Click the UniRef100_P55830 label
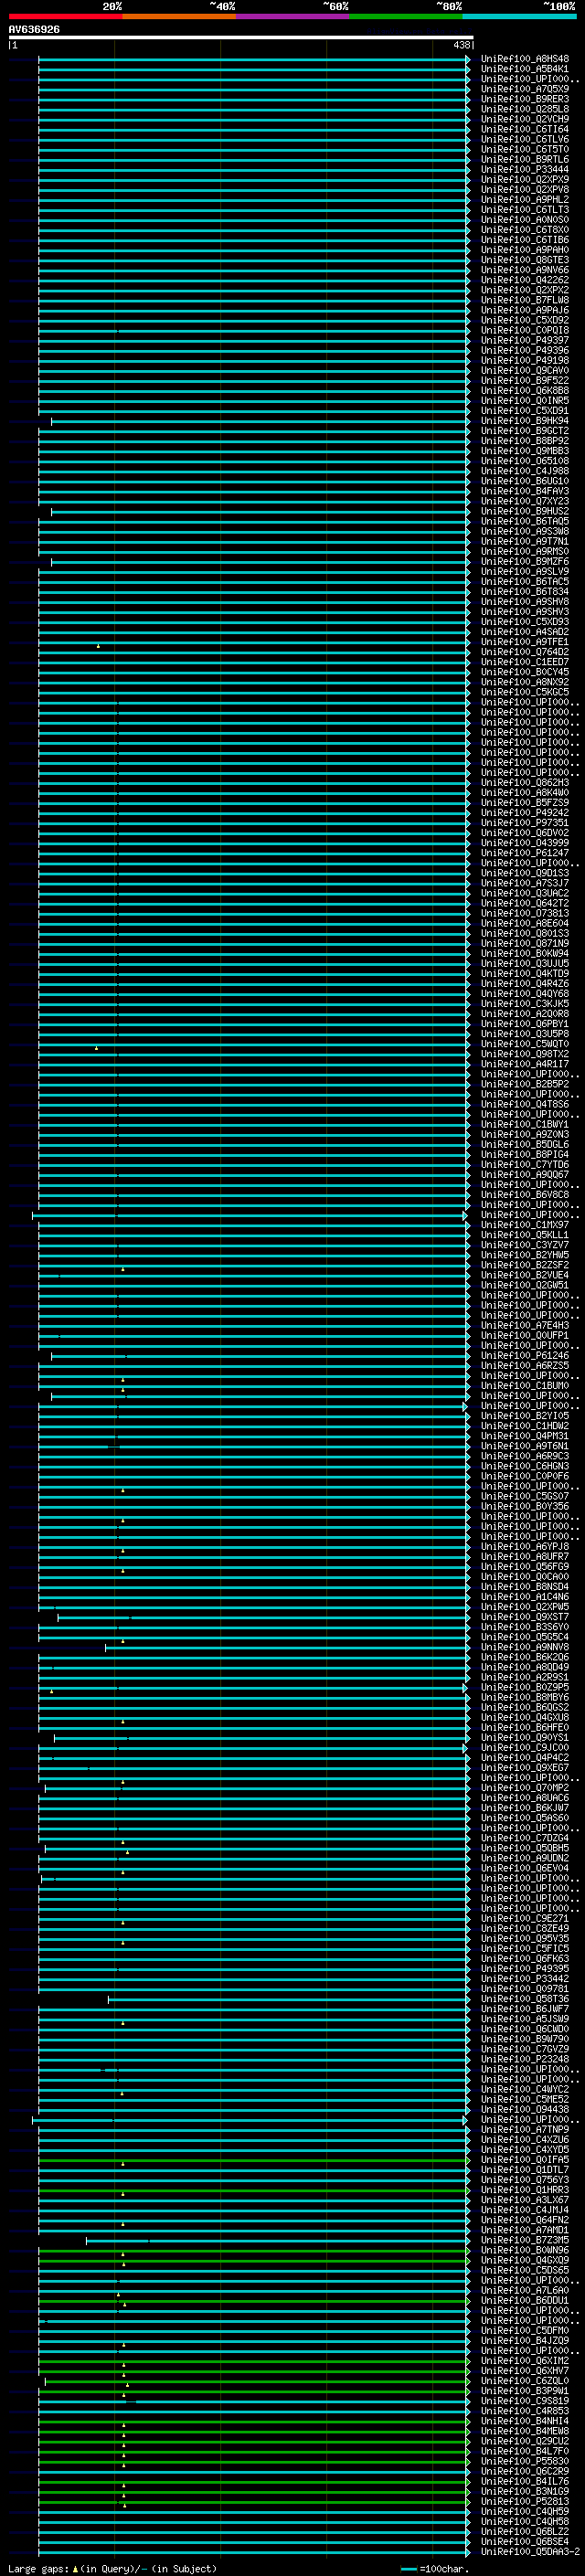Screen dimensions: 585x2576 (525, 2461)
